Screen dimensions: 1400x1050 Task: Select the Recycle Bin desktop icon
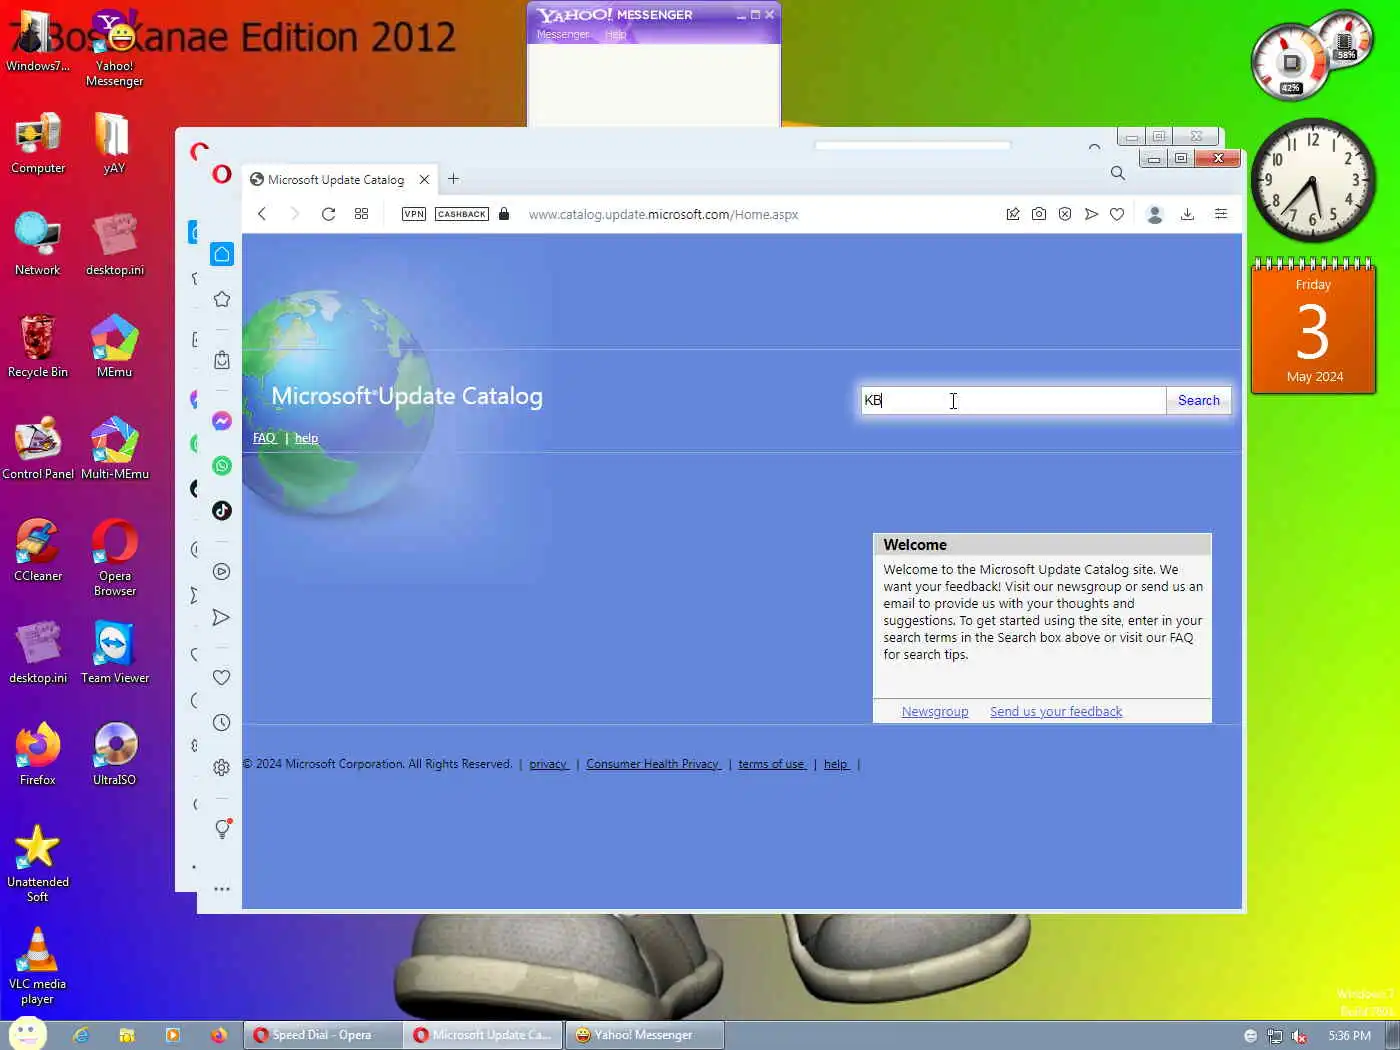[38, 347]
